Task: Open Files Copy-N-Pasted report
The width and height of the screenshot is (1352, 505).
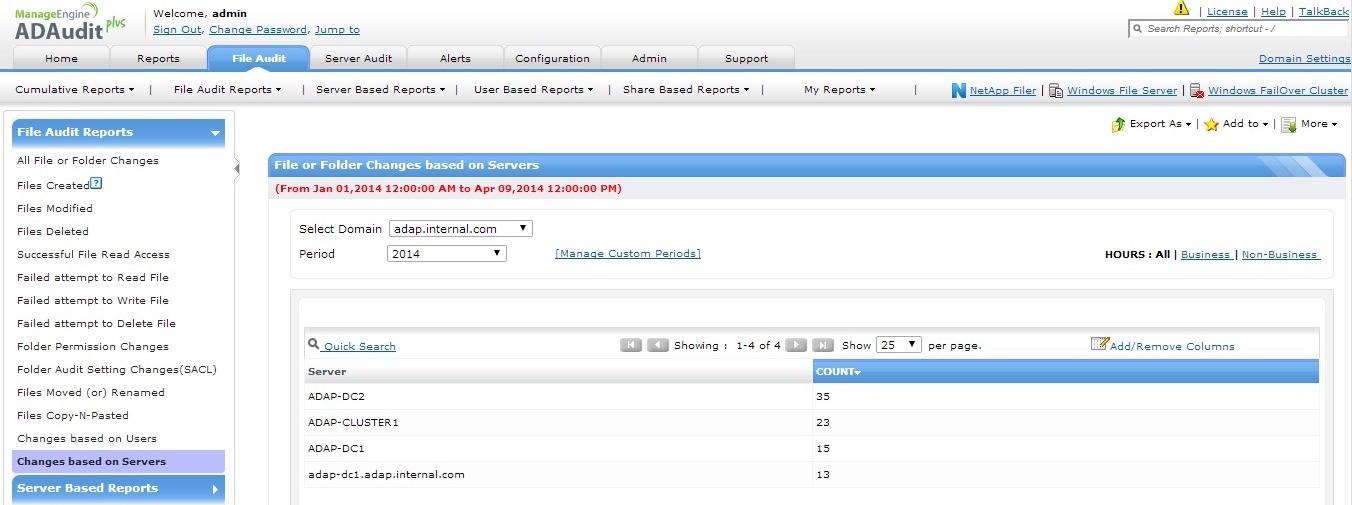Action: pos(73,415)
